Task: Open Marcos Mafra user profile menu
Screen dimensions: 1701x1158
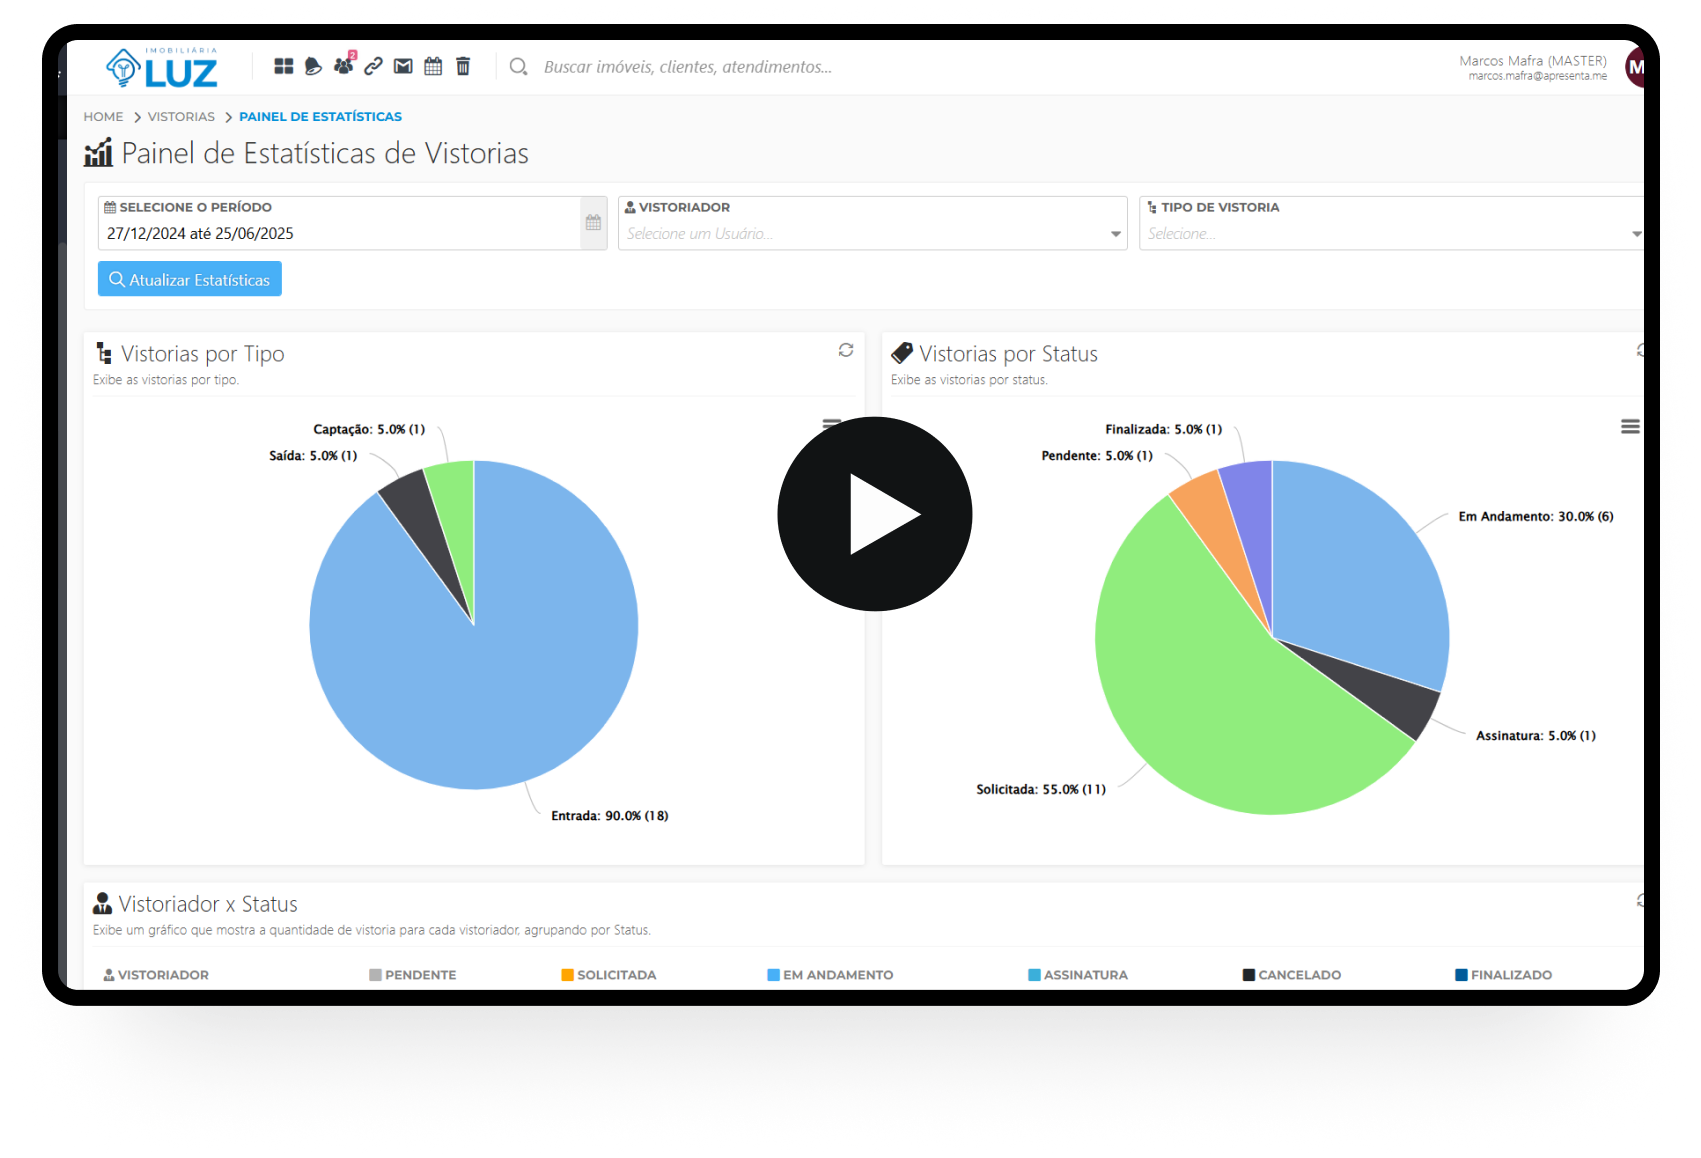Action: point(1634,68)
